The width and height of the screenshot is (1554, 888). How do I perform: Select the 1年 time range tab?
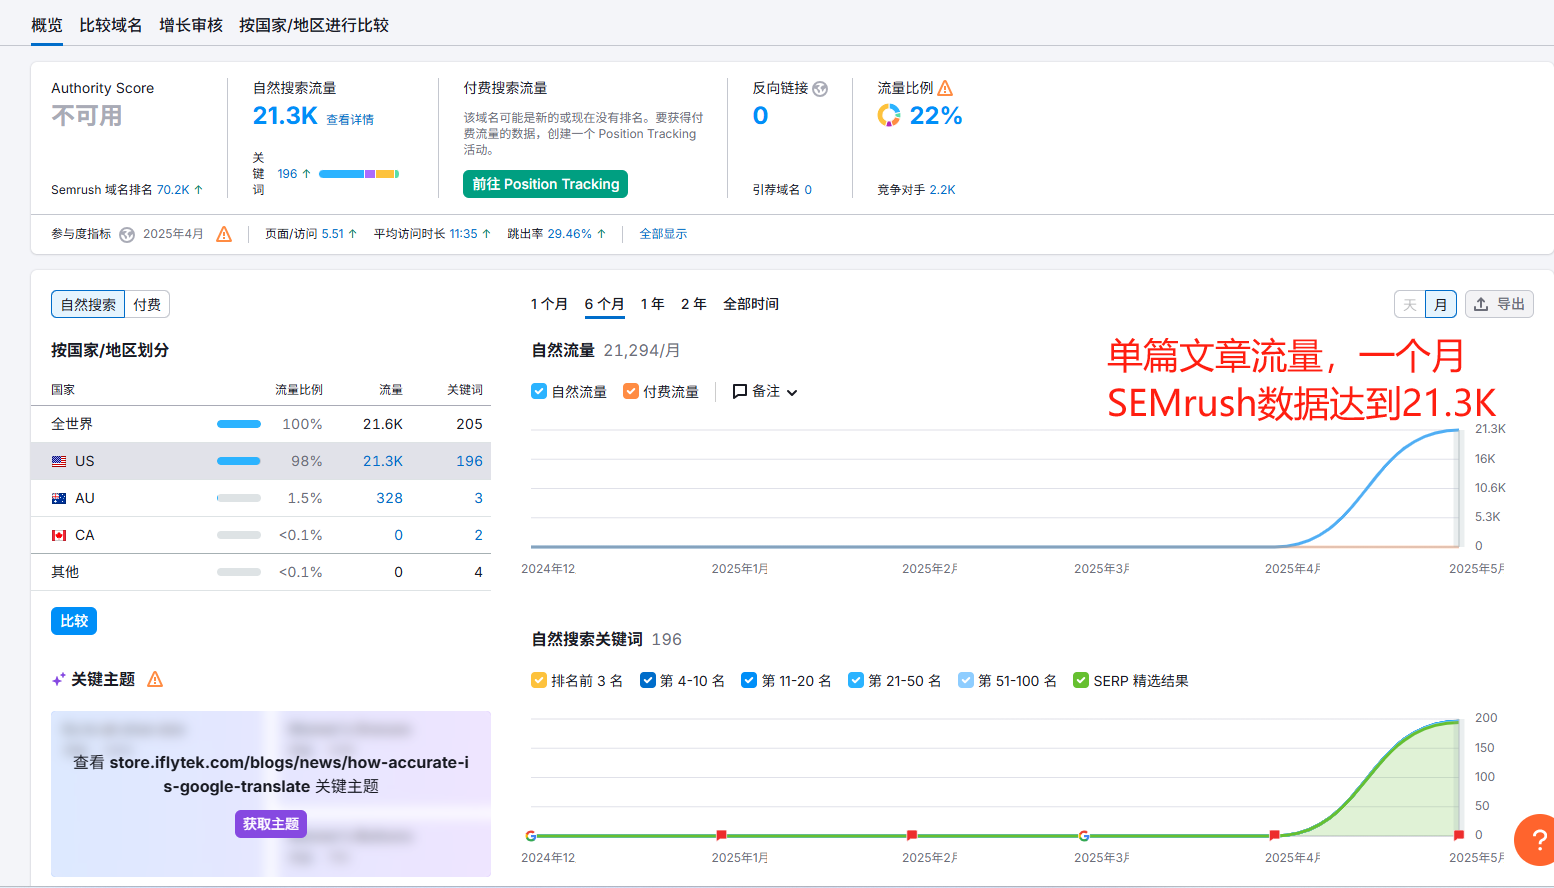tap(651, 303)
